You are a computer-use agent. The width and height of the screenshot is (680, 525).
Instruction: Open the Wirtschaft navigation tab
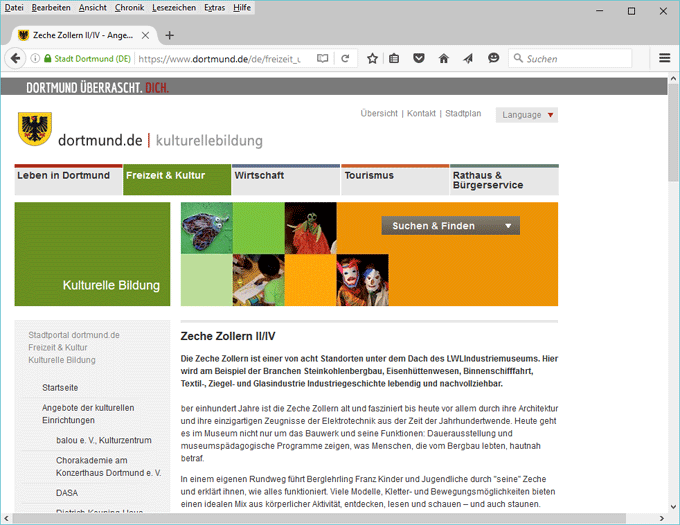tap(286, 179)
